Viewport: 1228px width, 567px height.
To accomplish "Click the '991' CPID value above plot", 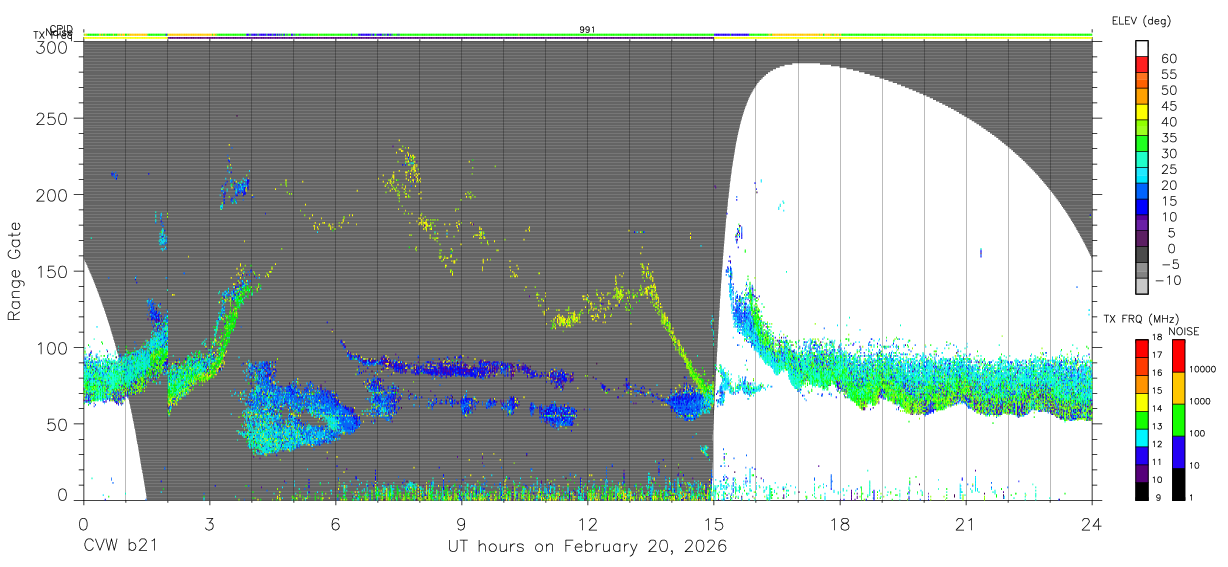I will point(587,30).
